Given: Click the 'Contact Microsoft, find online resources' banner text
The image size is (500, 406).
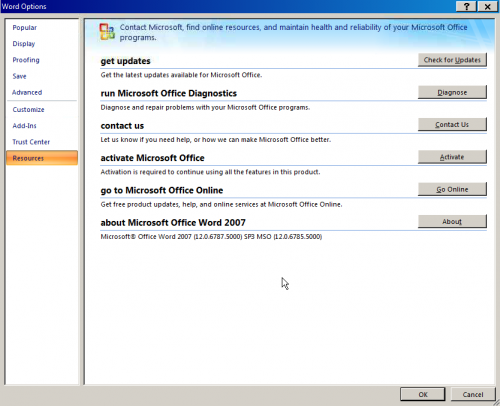Looking at the screenshot, I should click(x=293, y=32).
